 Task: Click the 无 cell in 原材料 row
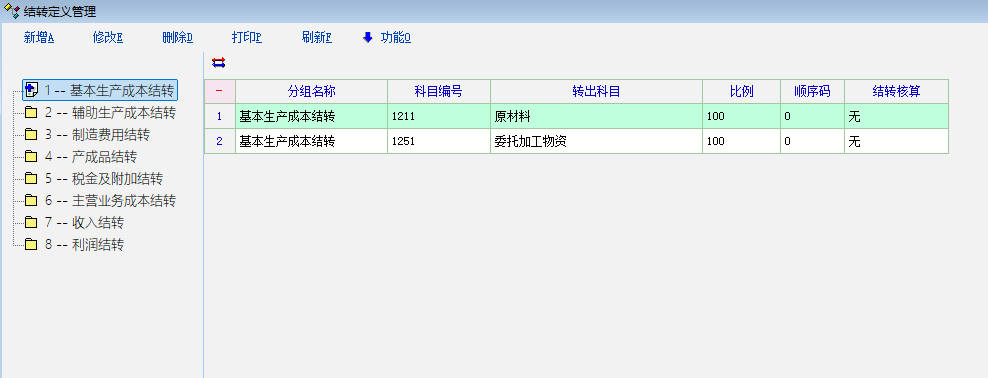(x=896, y=117)
